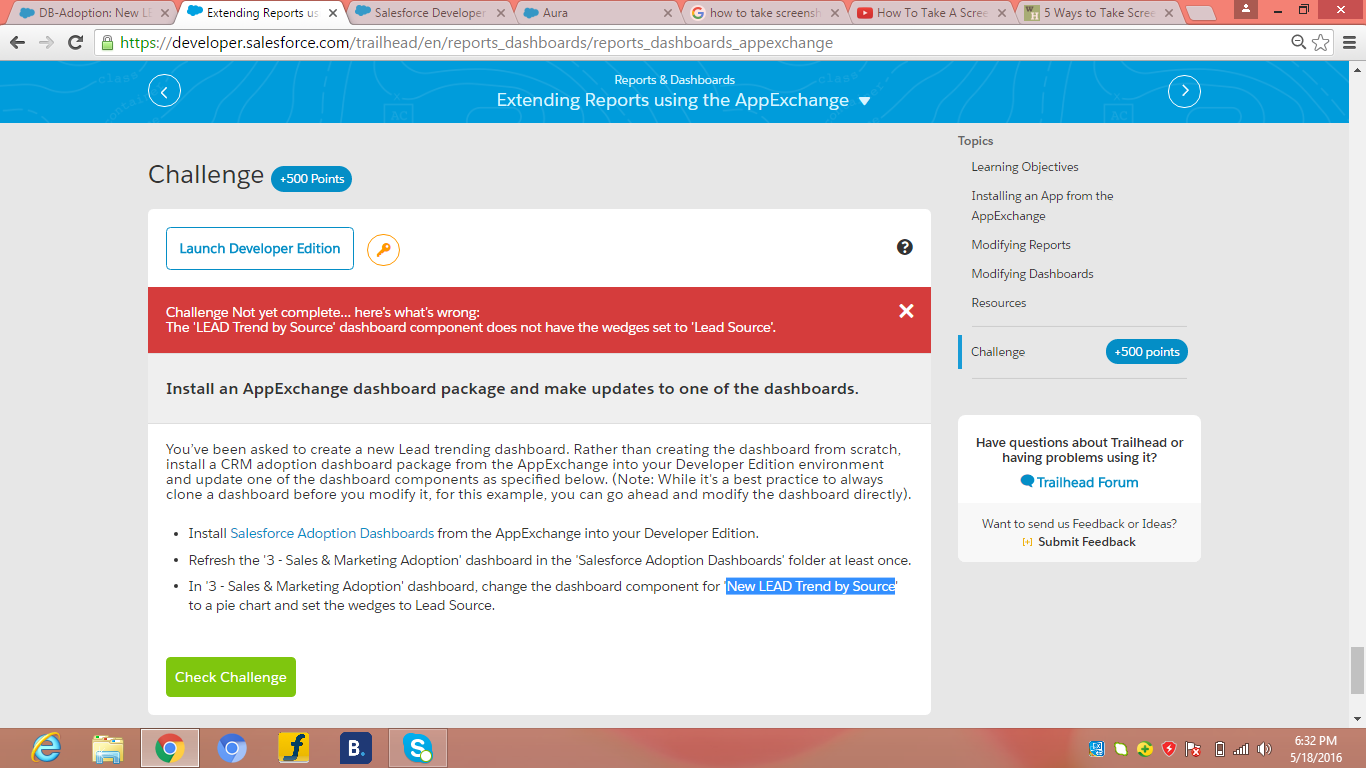Image resolution: width=1366 pixels, height=768 pixels.
Task: Open Skype from the taskbar
Action: coord(418,748)
